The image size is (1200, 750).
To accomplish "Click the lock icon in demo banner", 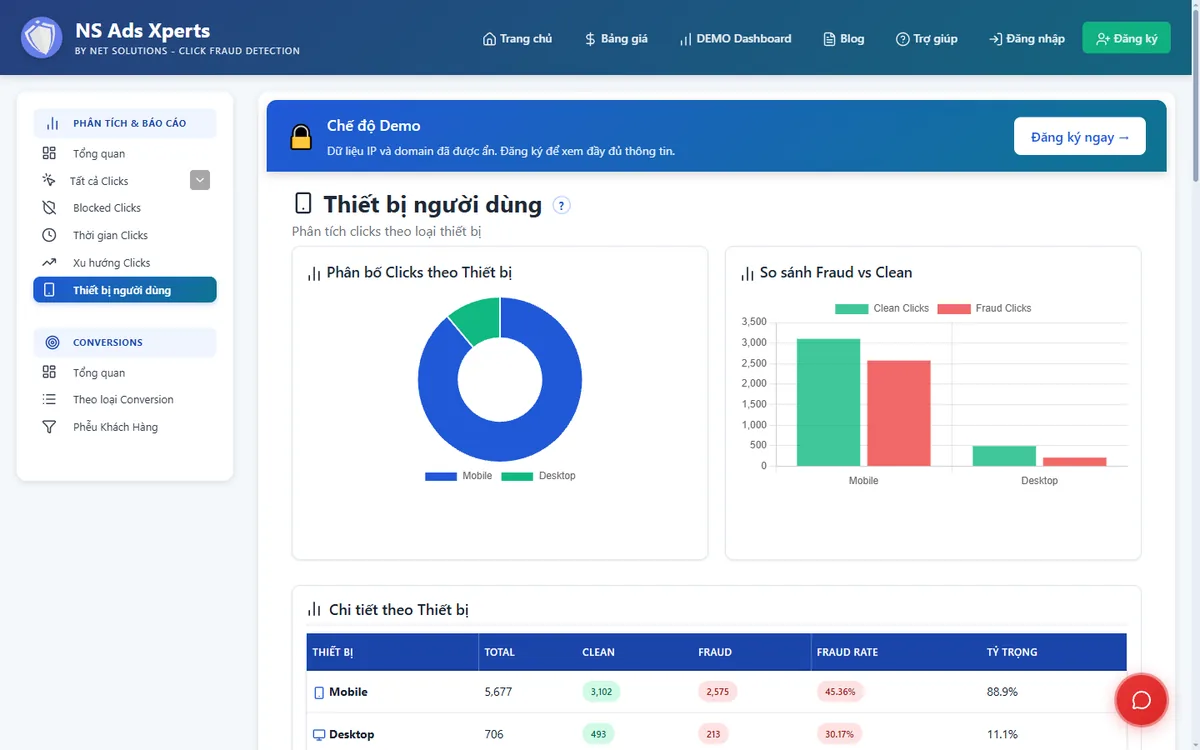I will pos(301,137).
